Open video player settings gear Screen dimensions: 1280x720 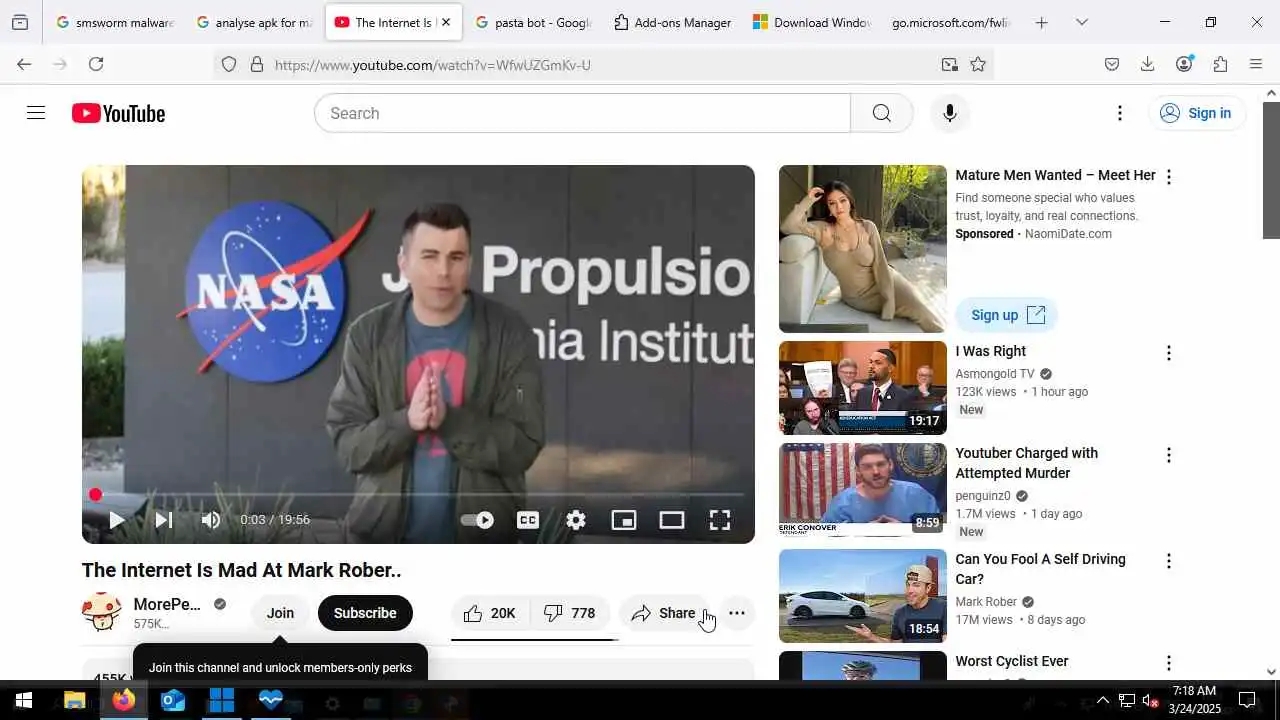point(576,520)
